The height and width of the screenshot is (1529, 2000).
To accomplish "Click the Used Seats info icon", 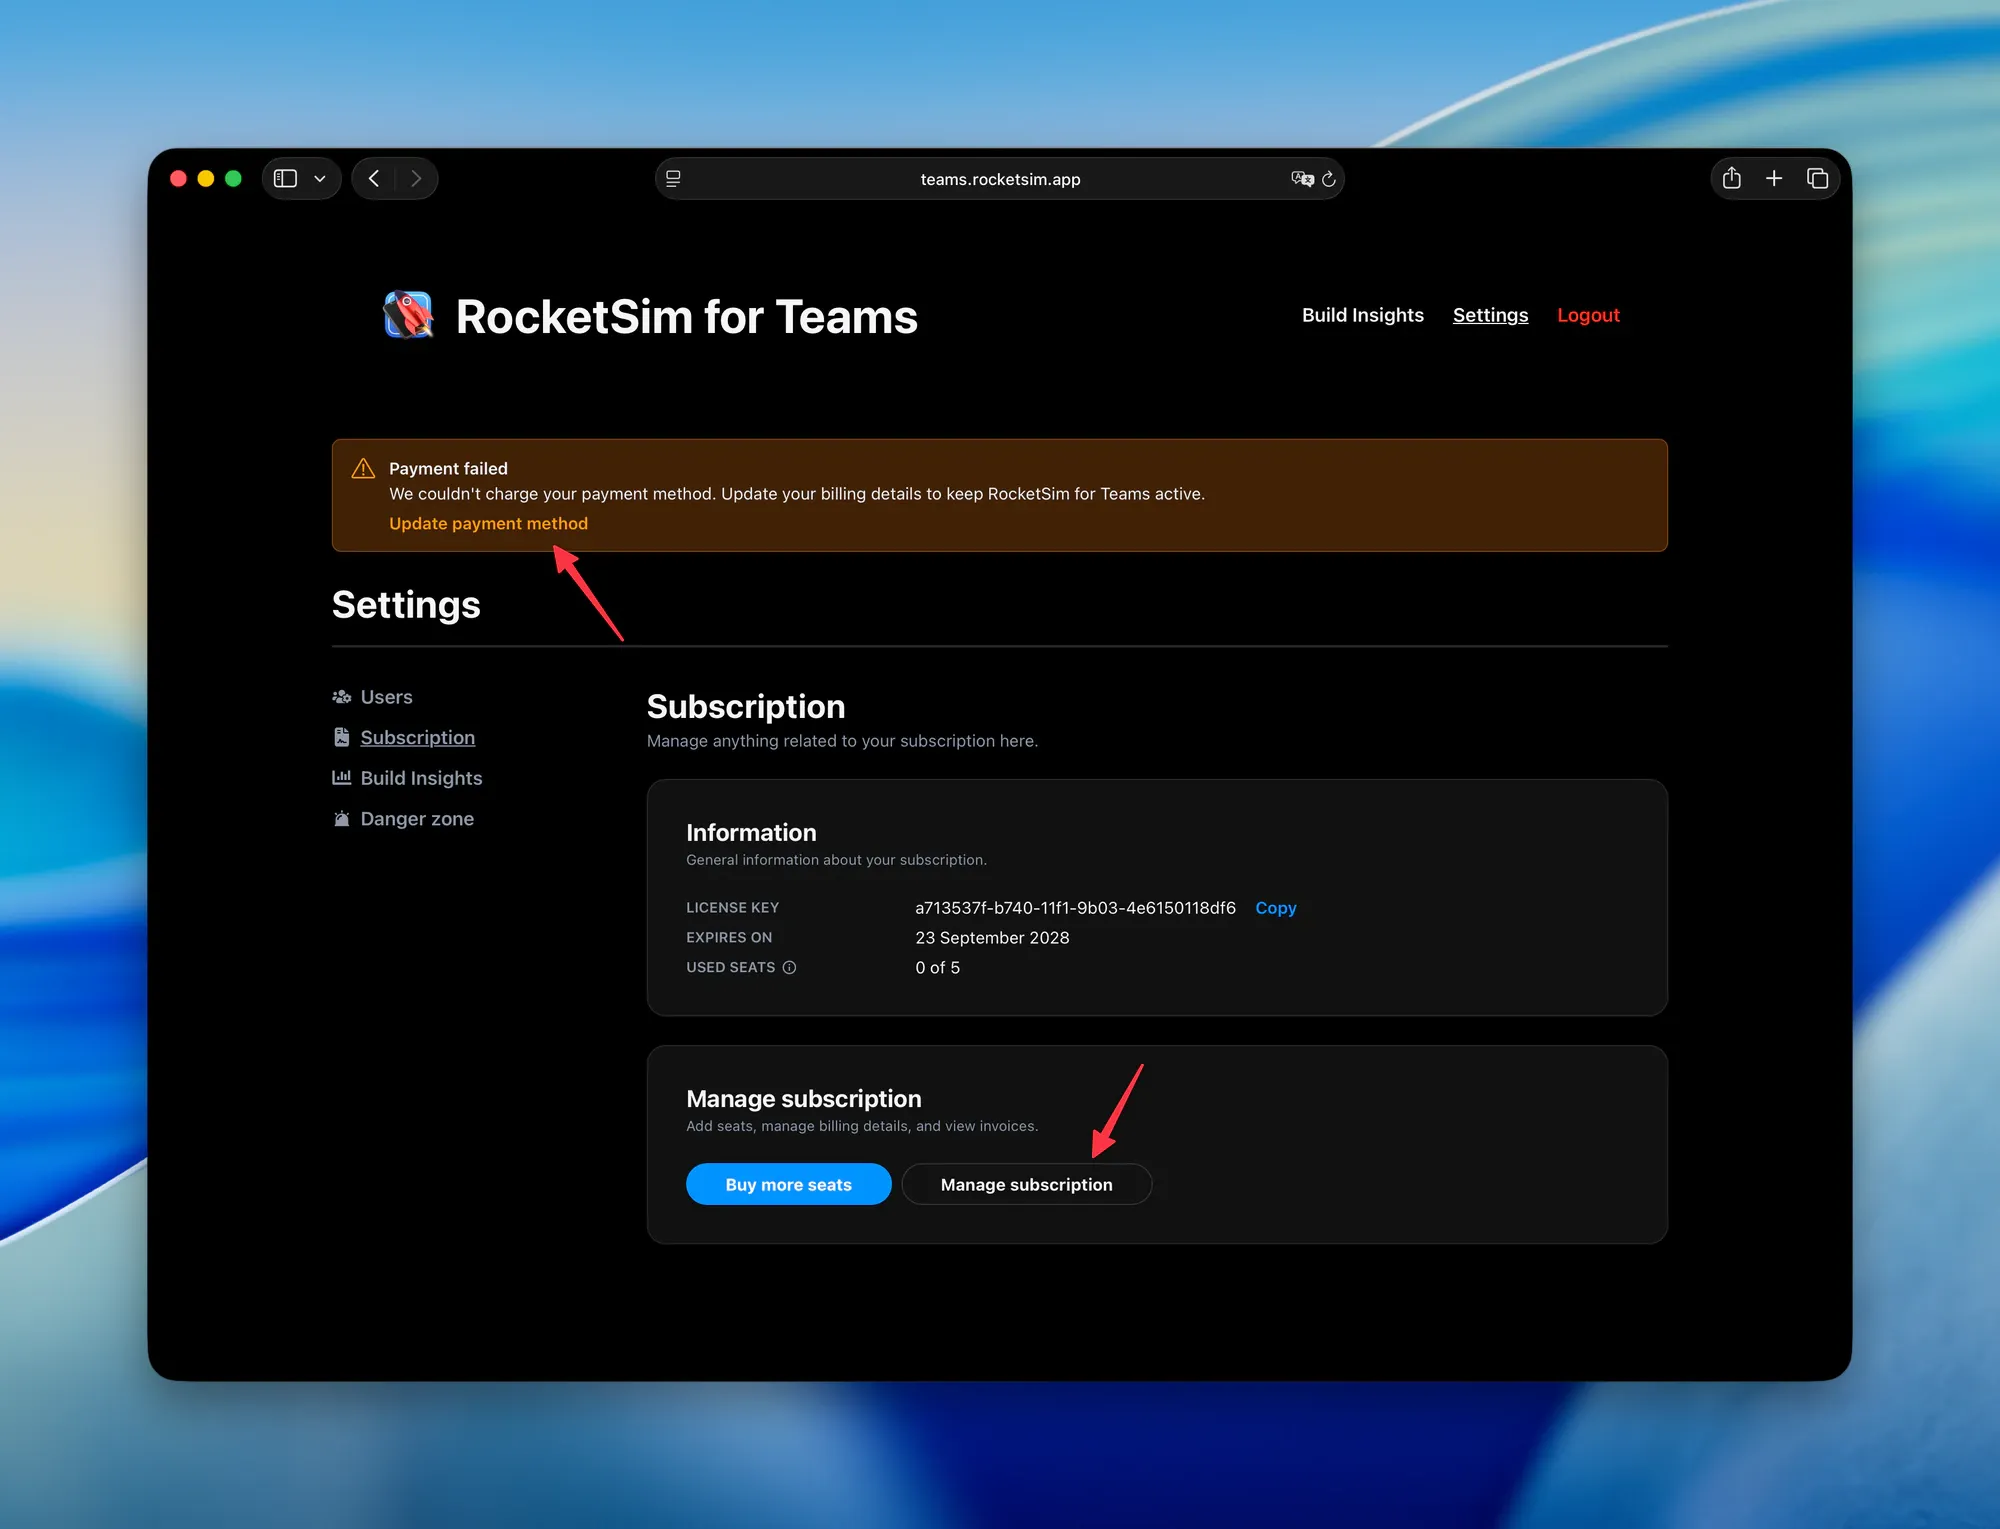I will pos(789,967).
